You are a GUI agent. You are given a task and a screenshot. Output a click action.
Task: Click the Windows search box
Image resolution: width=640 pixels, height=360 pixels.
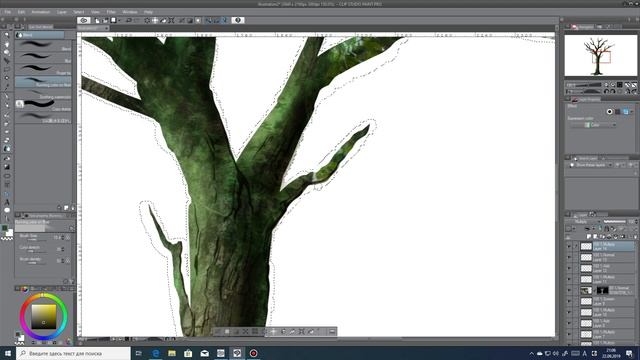tap(73, 353)
